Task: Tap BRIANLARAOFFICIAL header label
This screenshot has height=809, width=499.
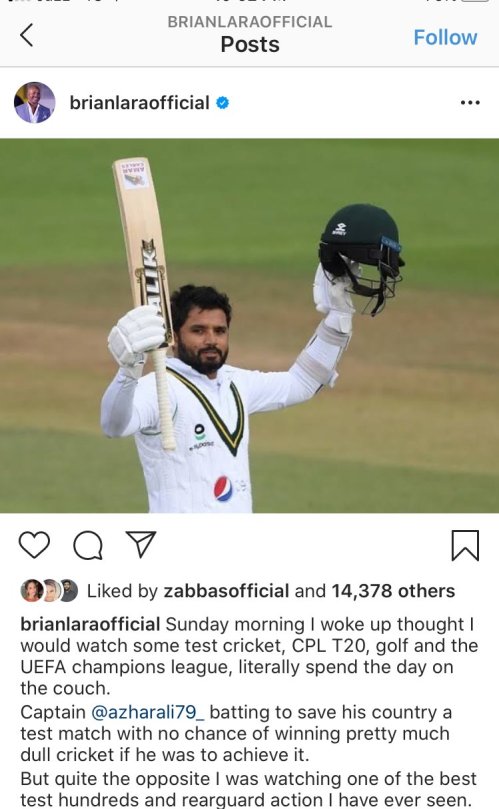Action: pos(250,22)
